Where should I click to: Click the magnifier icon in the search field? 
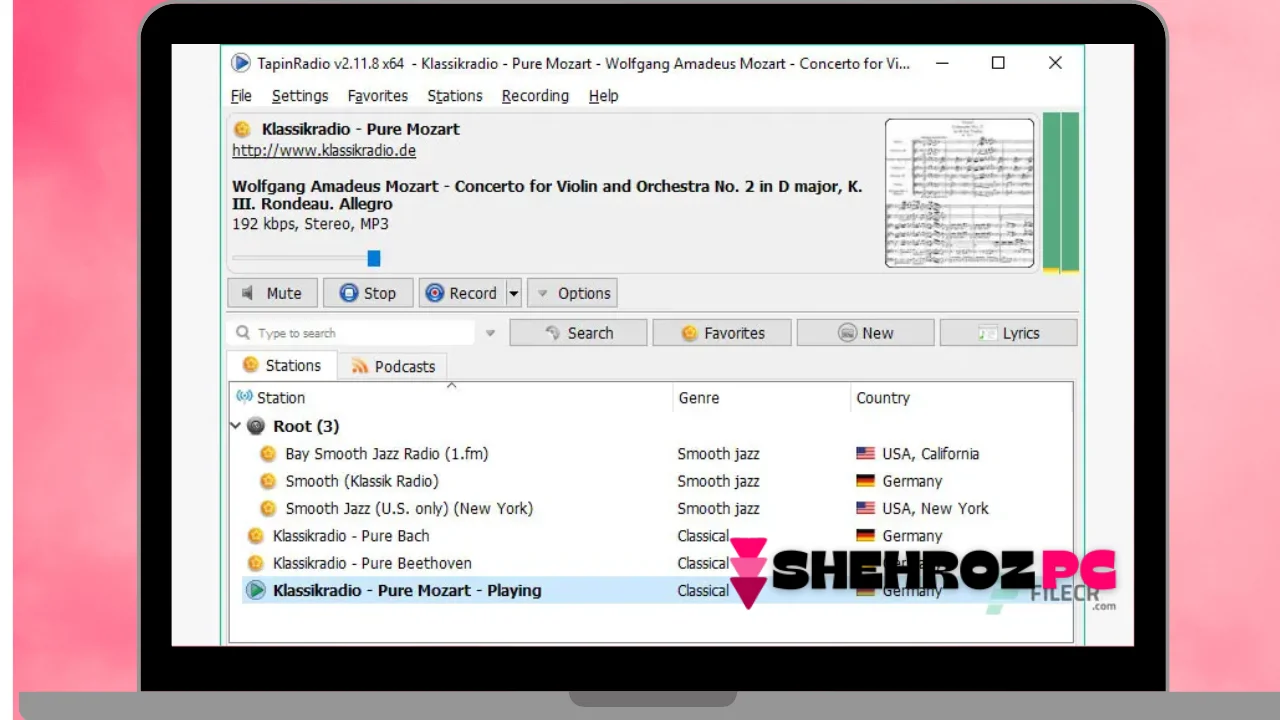pyautogui.click(x=243, y=333)
